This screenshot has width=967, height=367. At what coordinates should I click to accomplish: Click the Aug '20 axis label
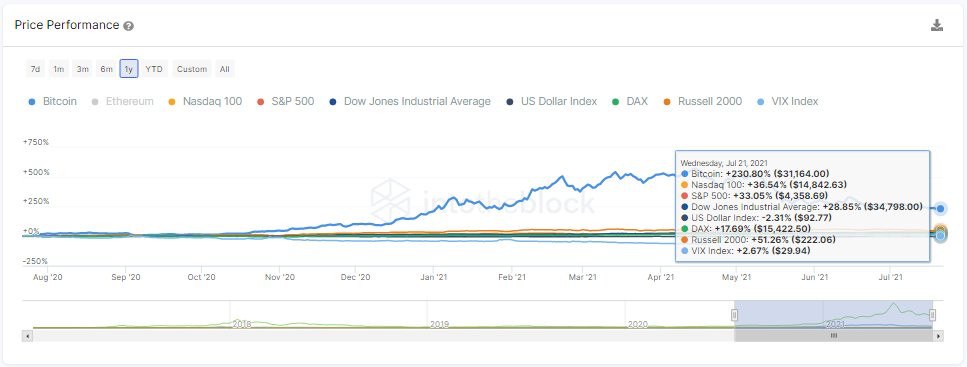pyautogui.click(x=47, y=278)
